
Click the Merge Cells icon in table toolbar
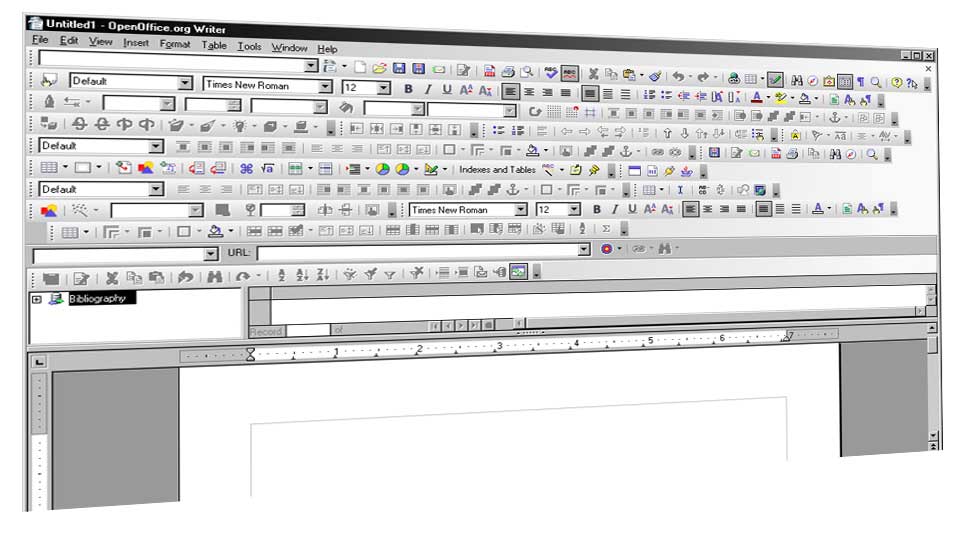coord(254,231)
